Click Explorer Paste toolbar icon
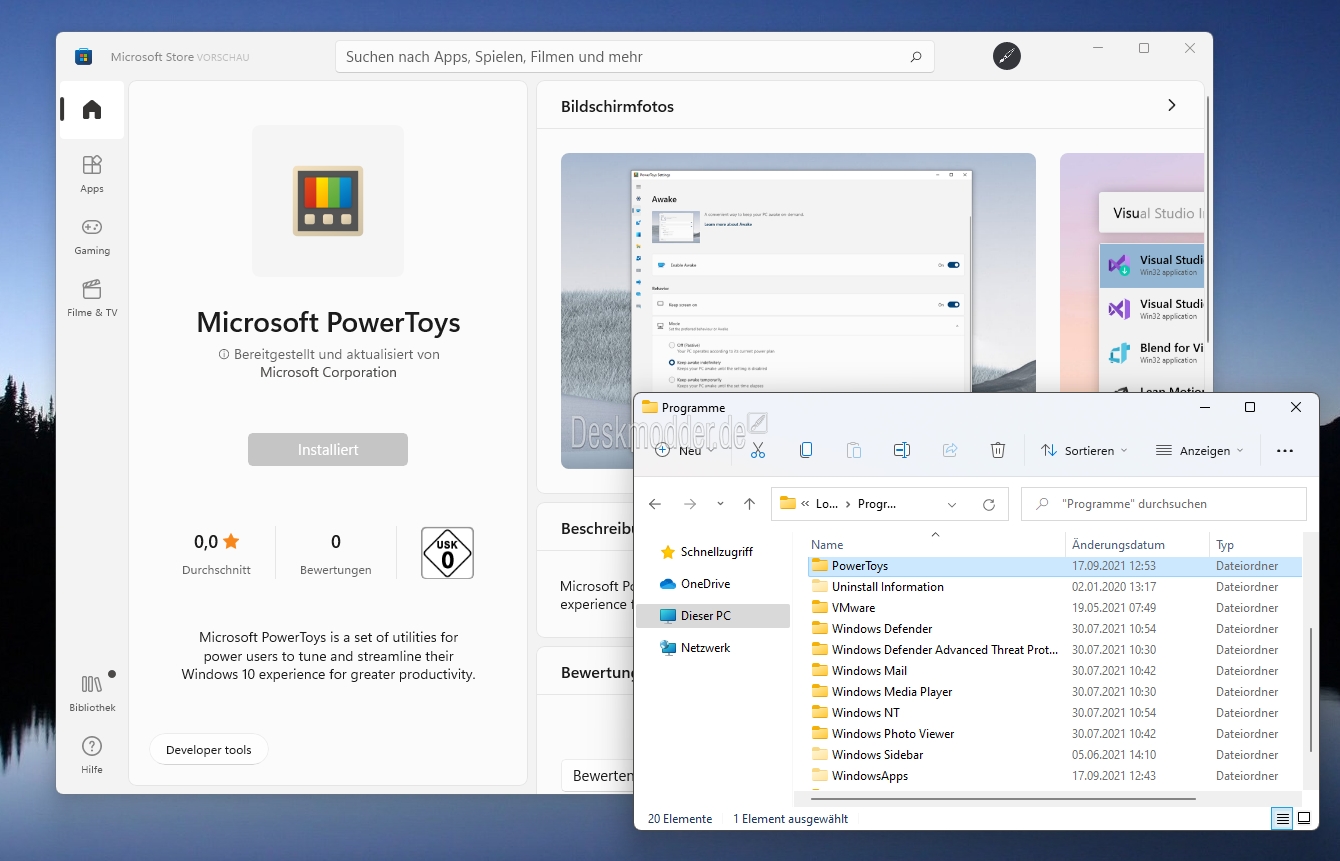Image resolution: width=1340 pixels, height=861 pixels. coord(854,451)
